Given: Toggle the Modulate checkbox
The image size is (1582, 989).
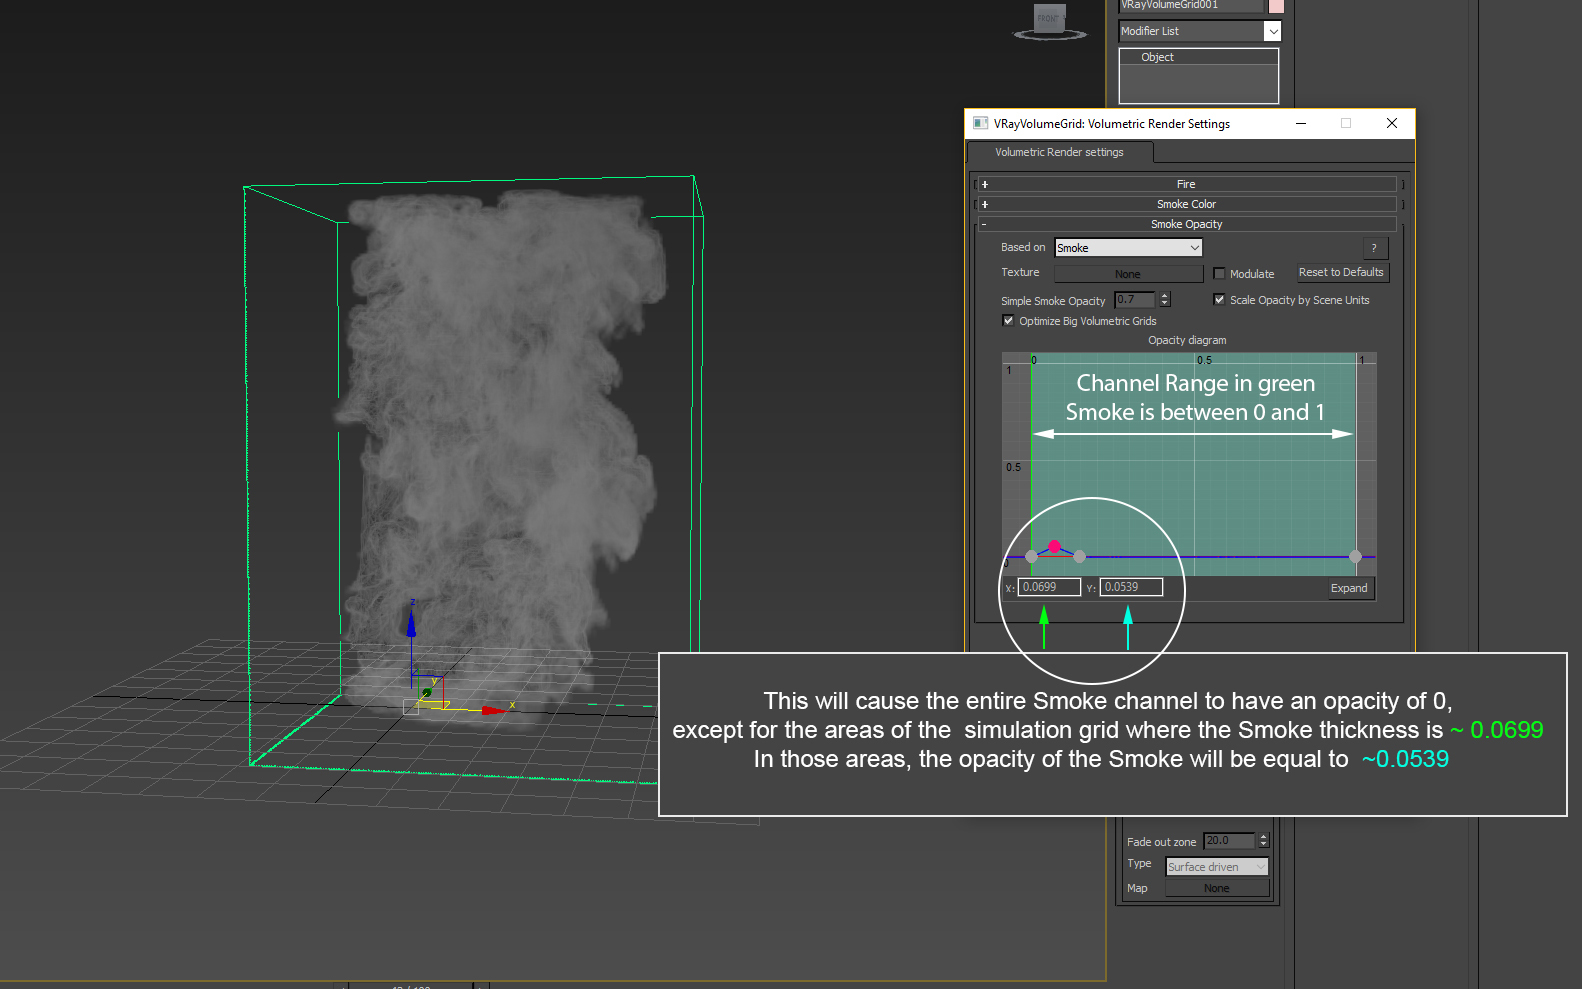Looking at the screenshot, I should coord(1219,273).
